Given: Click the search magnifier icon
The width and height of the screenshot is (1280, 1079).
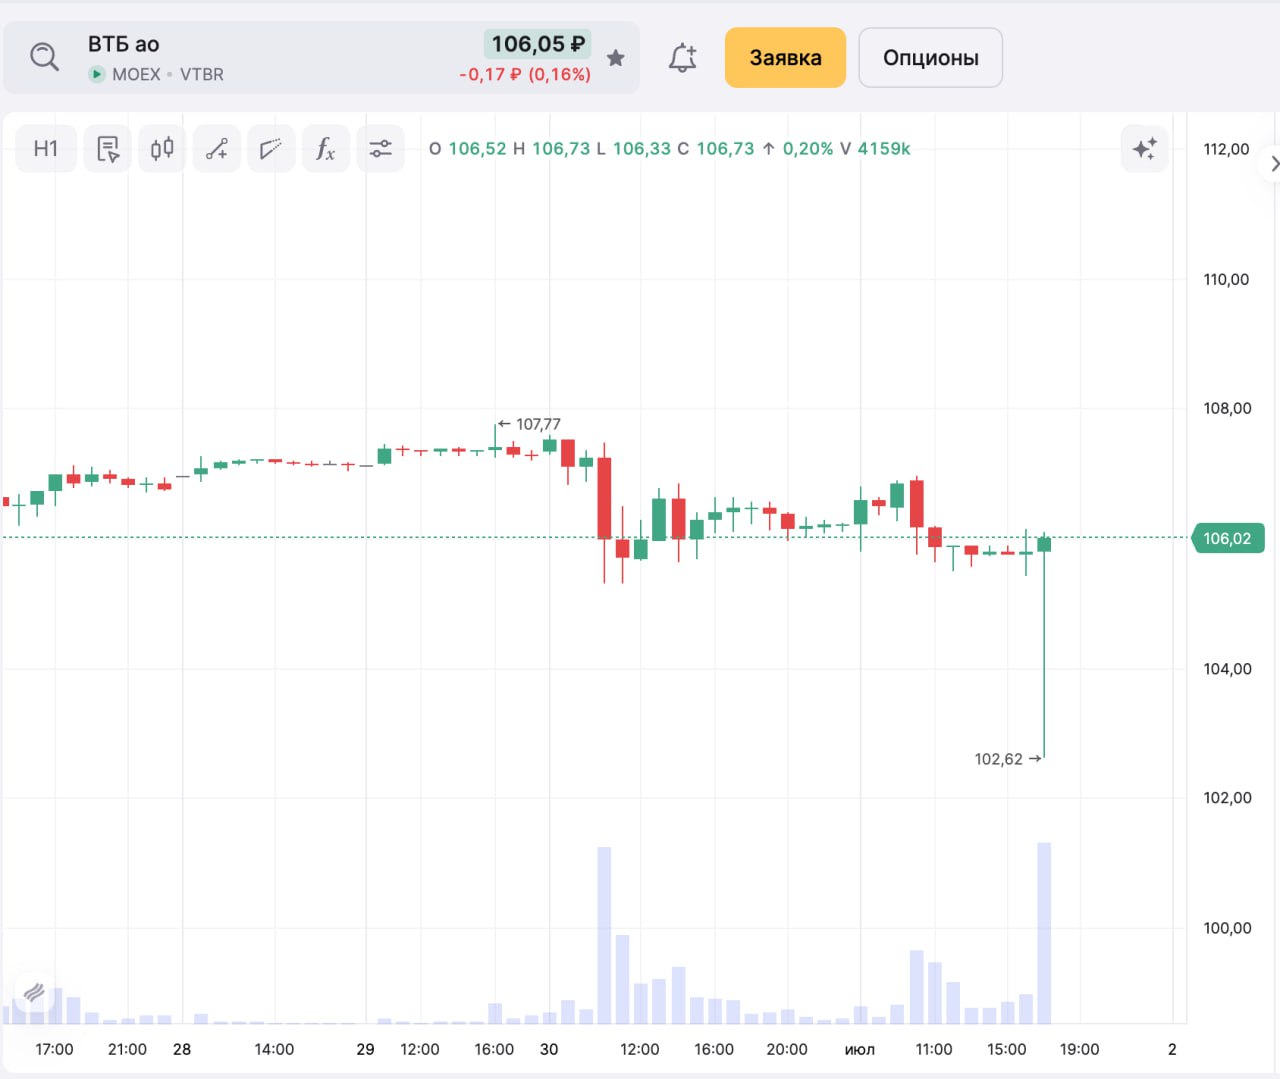Looking at the screenshot, I should (44, 57).
